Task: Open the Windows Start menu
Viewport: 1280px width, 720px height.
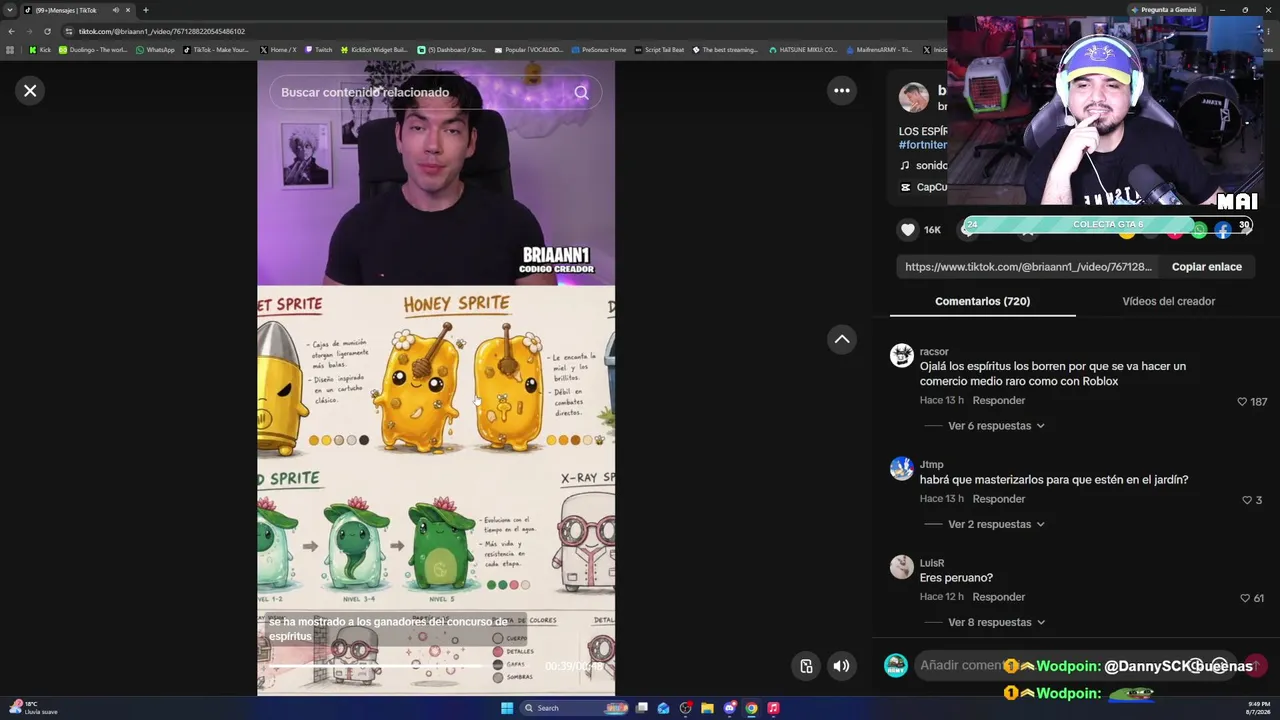Action: point(507,708)
